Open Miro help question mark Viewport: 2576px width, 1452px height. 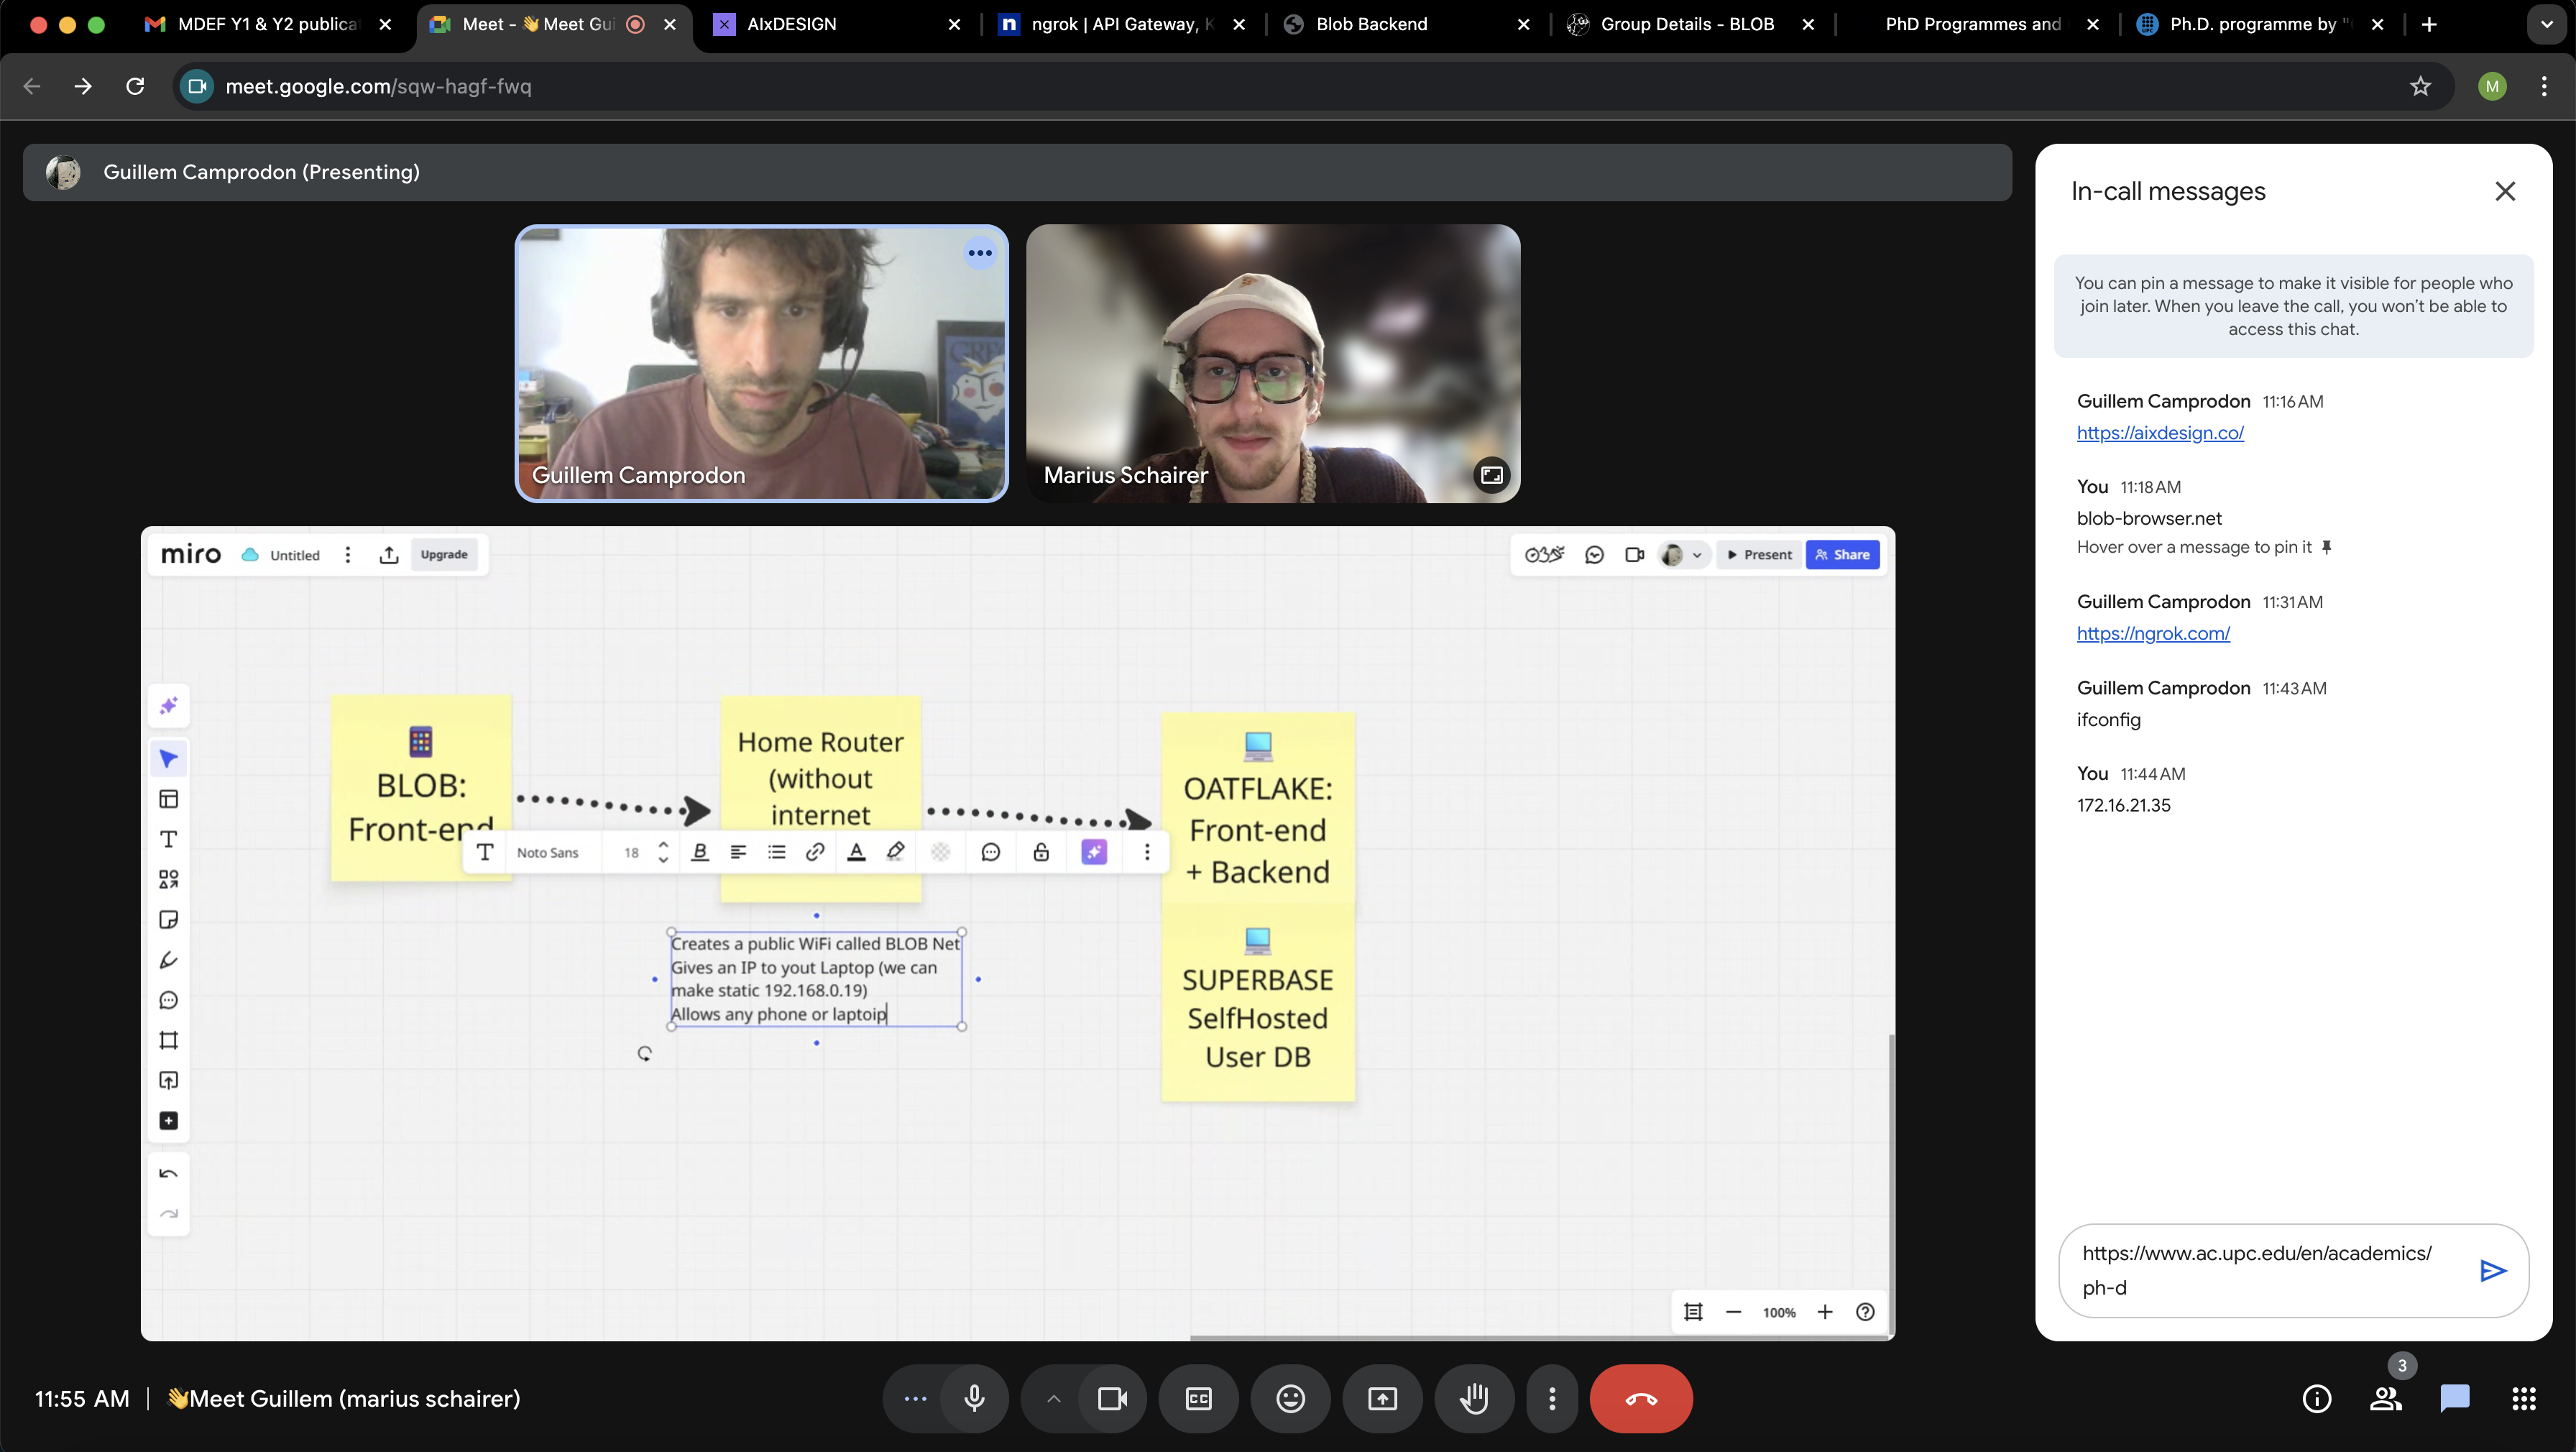[1865, 1312]
